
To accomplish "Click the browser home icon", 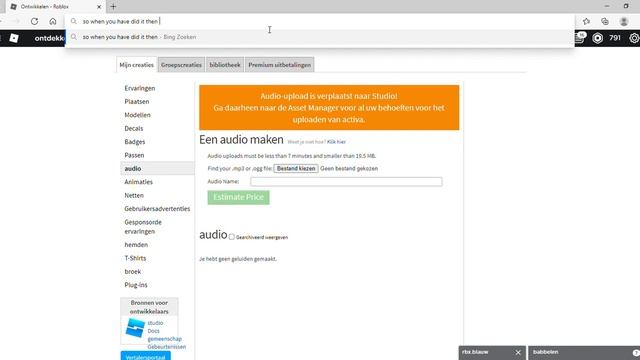I will [53, 21].
